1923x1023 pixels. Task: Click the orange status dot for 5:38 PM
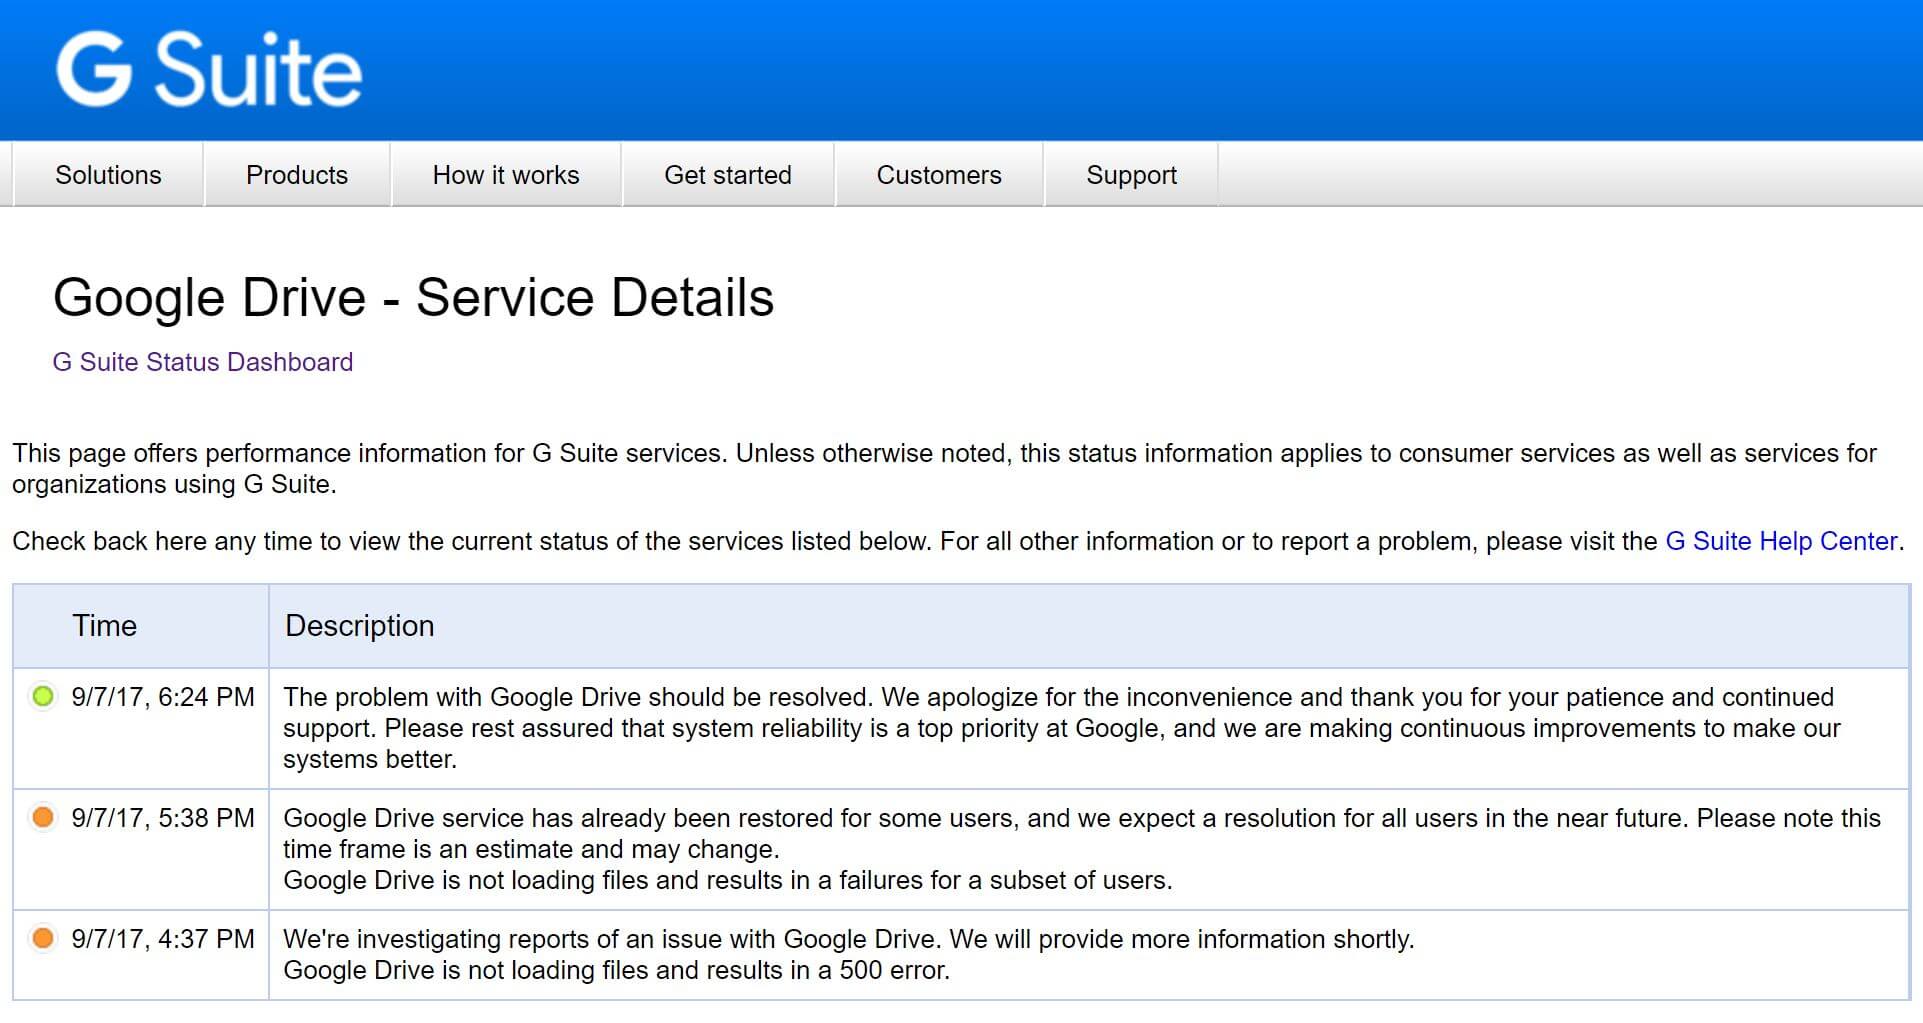43,817
